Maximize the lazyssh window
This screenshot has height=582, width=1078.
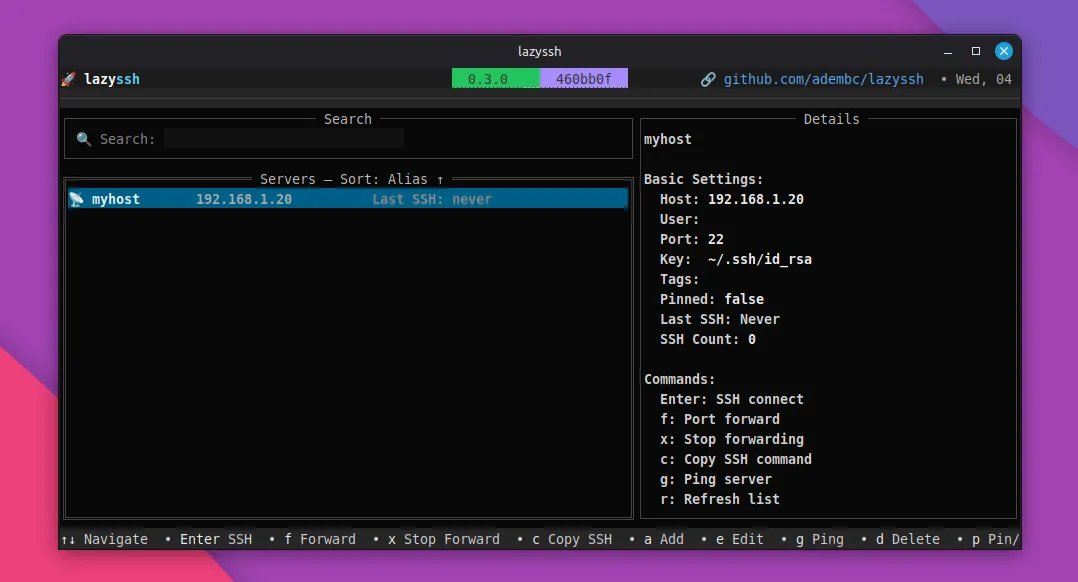pyautogui.click(x=976, y=52)
